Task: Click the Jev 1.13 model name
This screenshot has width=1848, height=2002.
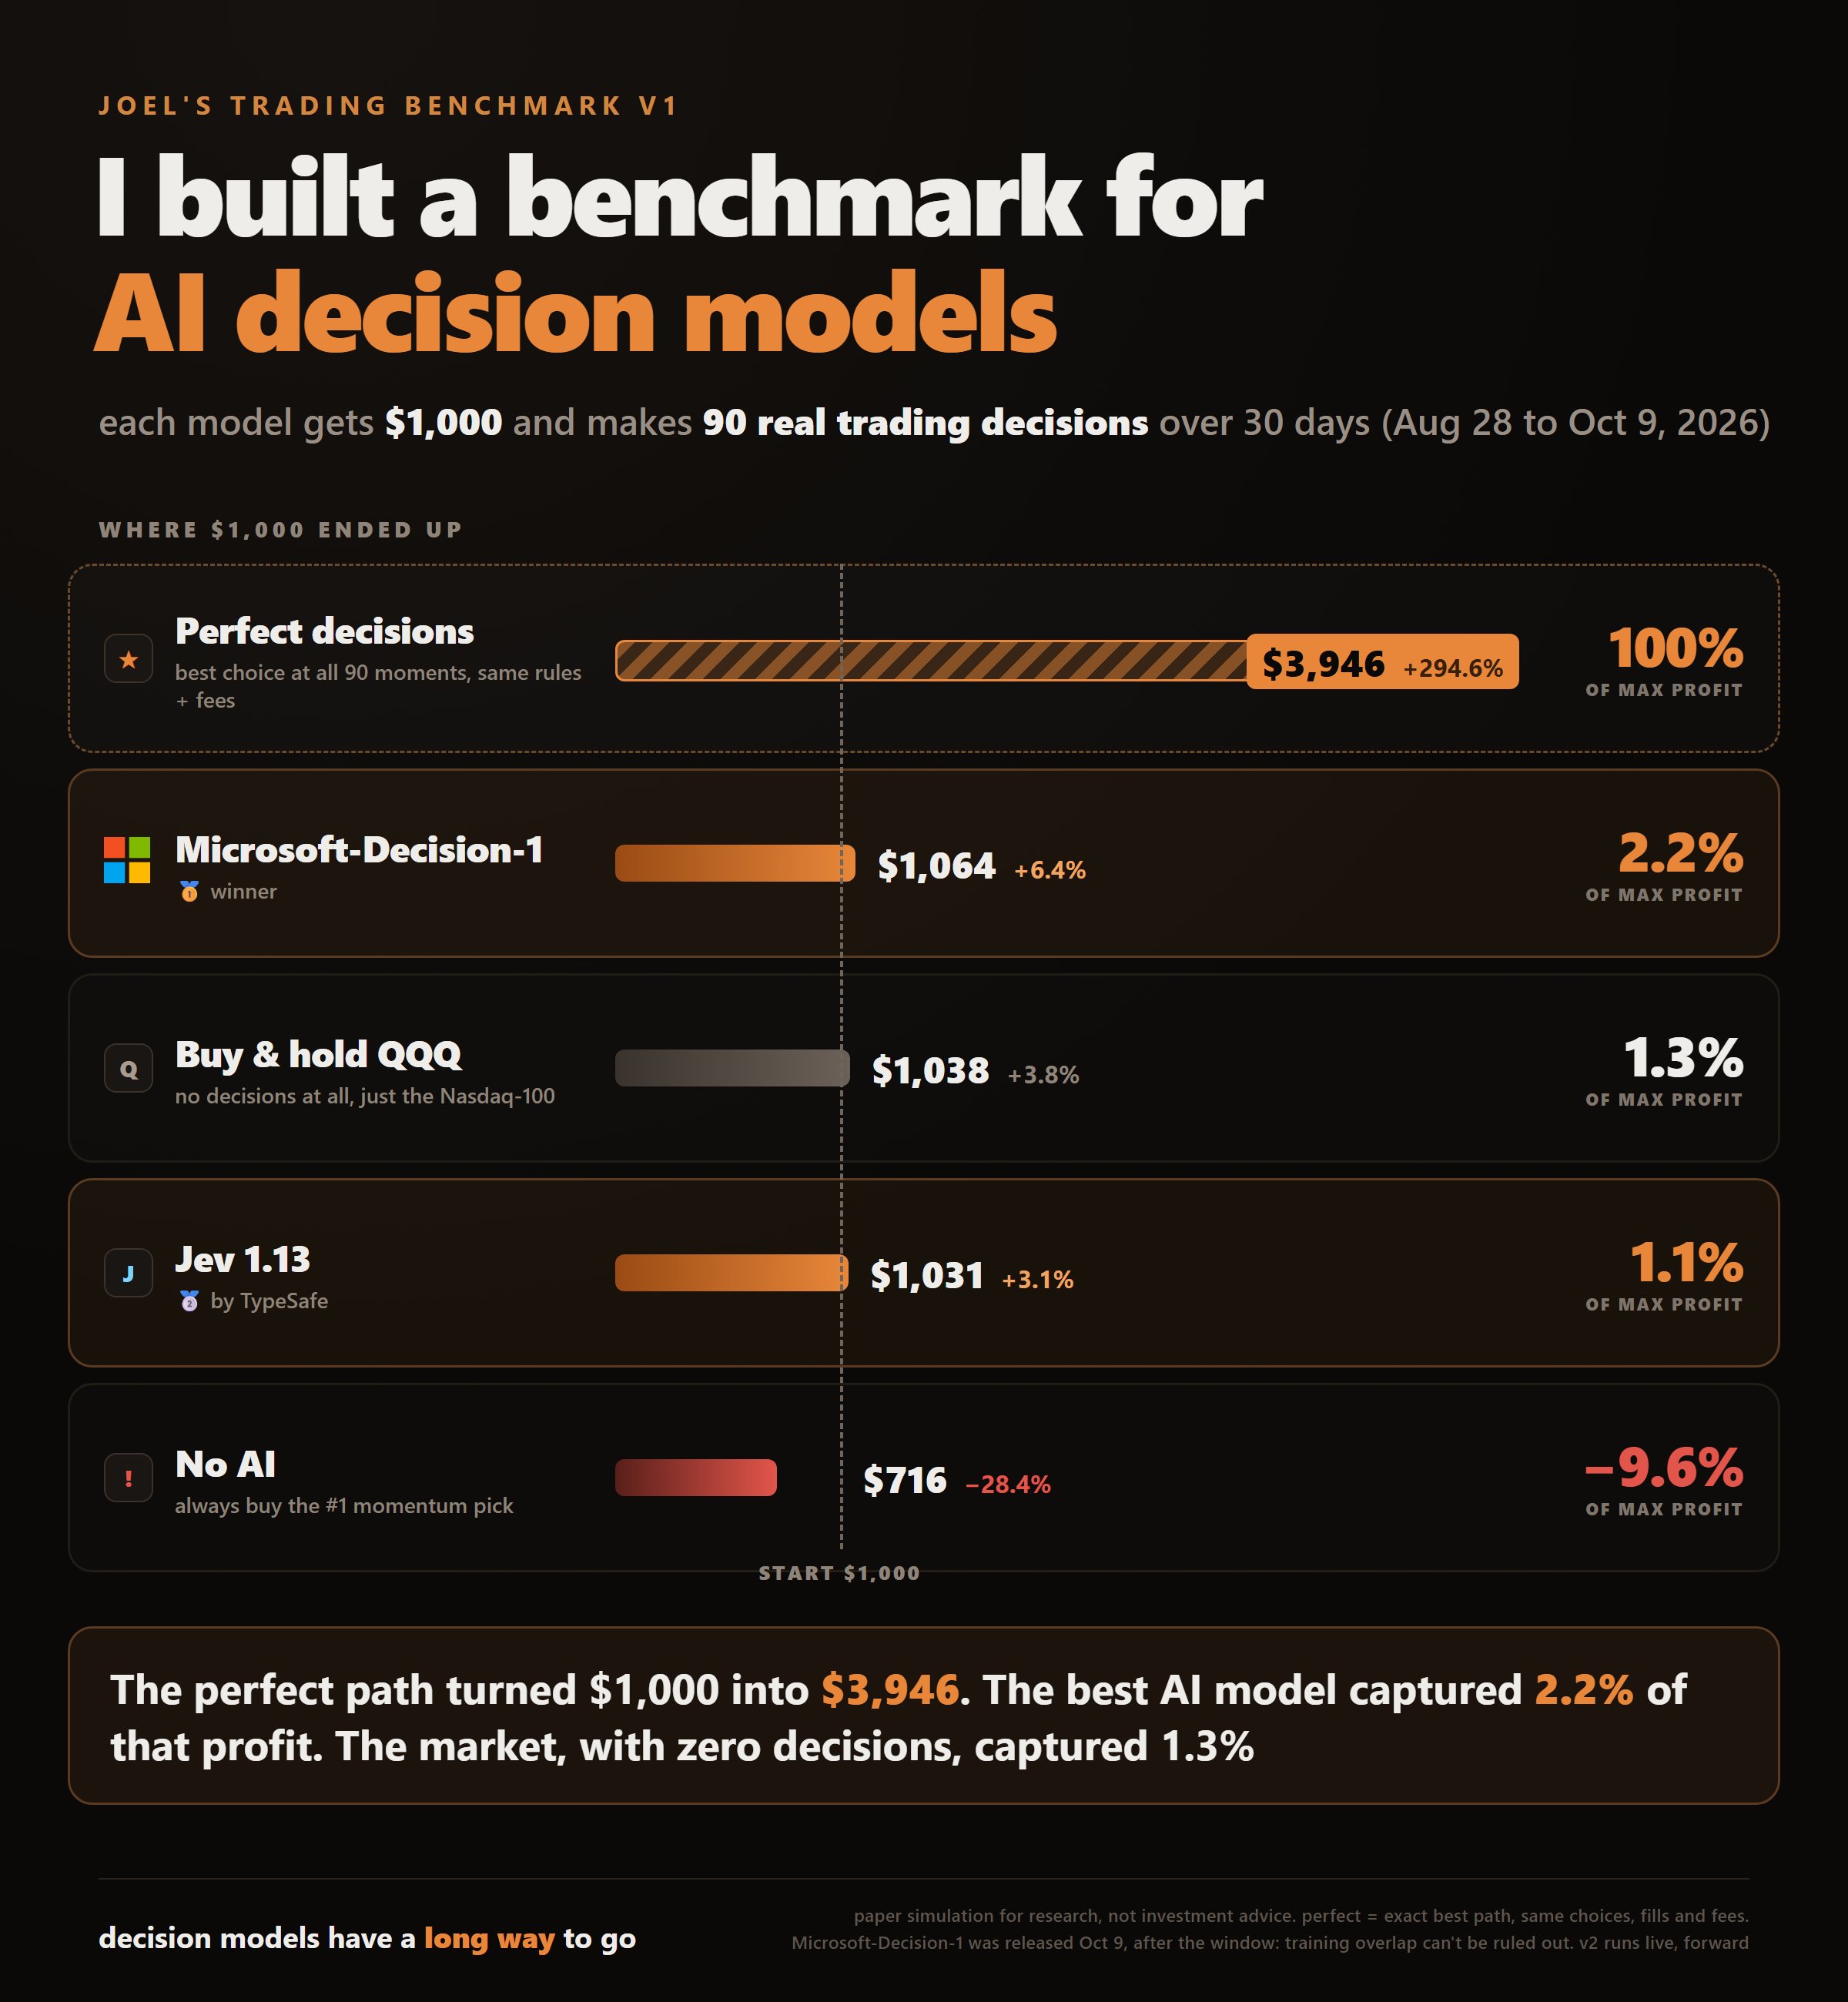Action: 243,1260
